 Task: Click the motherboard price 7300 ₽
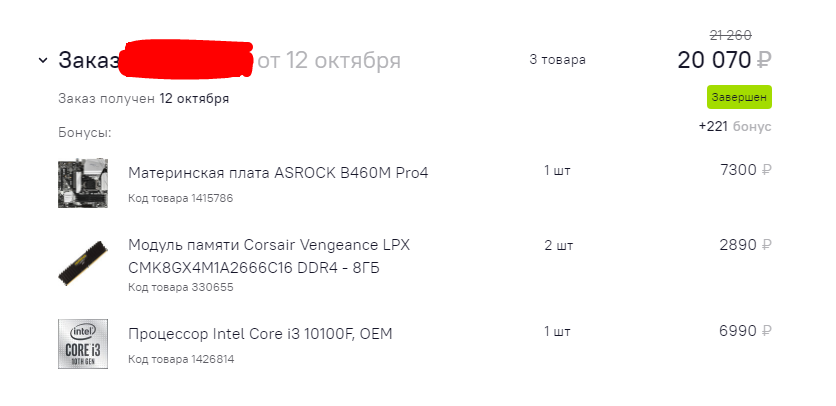click(745, 171)
